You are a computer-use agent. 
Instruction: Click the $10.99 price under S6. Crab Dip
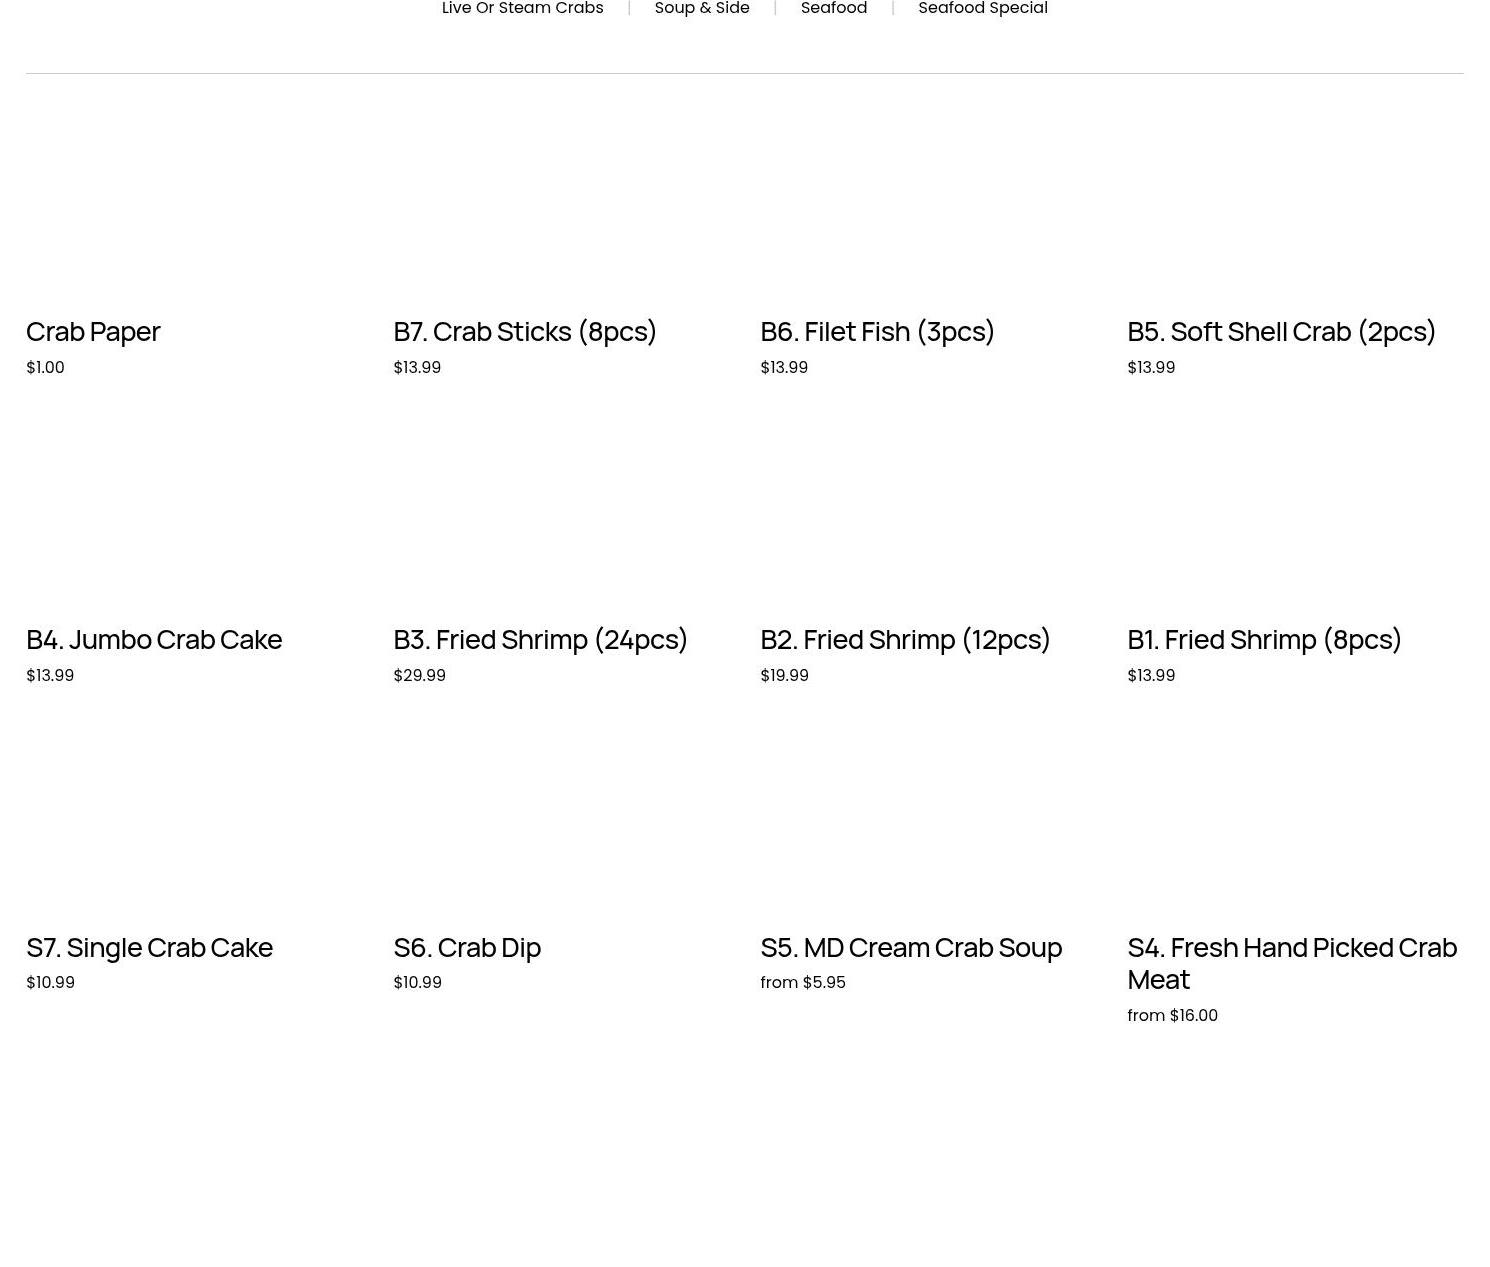(417, 982)
